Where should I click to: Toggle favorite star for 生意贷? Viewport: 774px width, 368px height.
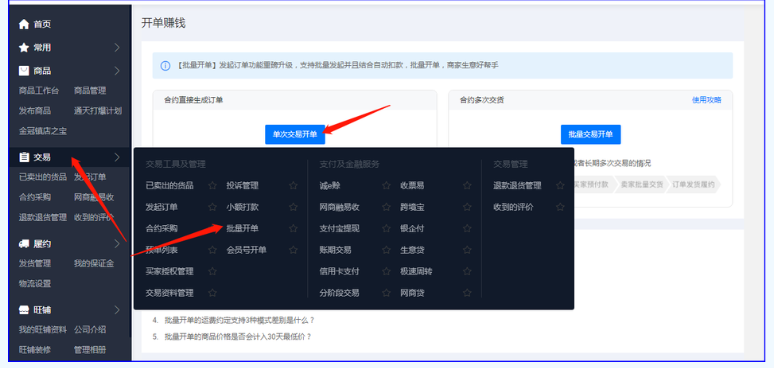pos(467,250)
